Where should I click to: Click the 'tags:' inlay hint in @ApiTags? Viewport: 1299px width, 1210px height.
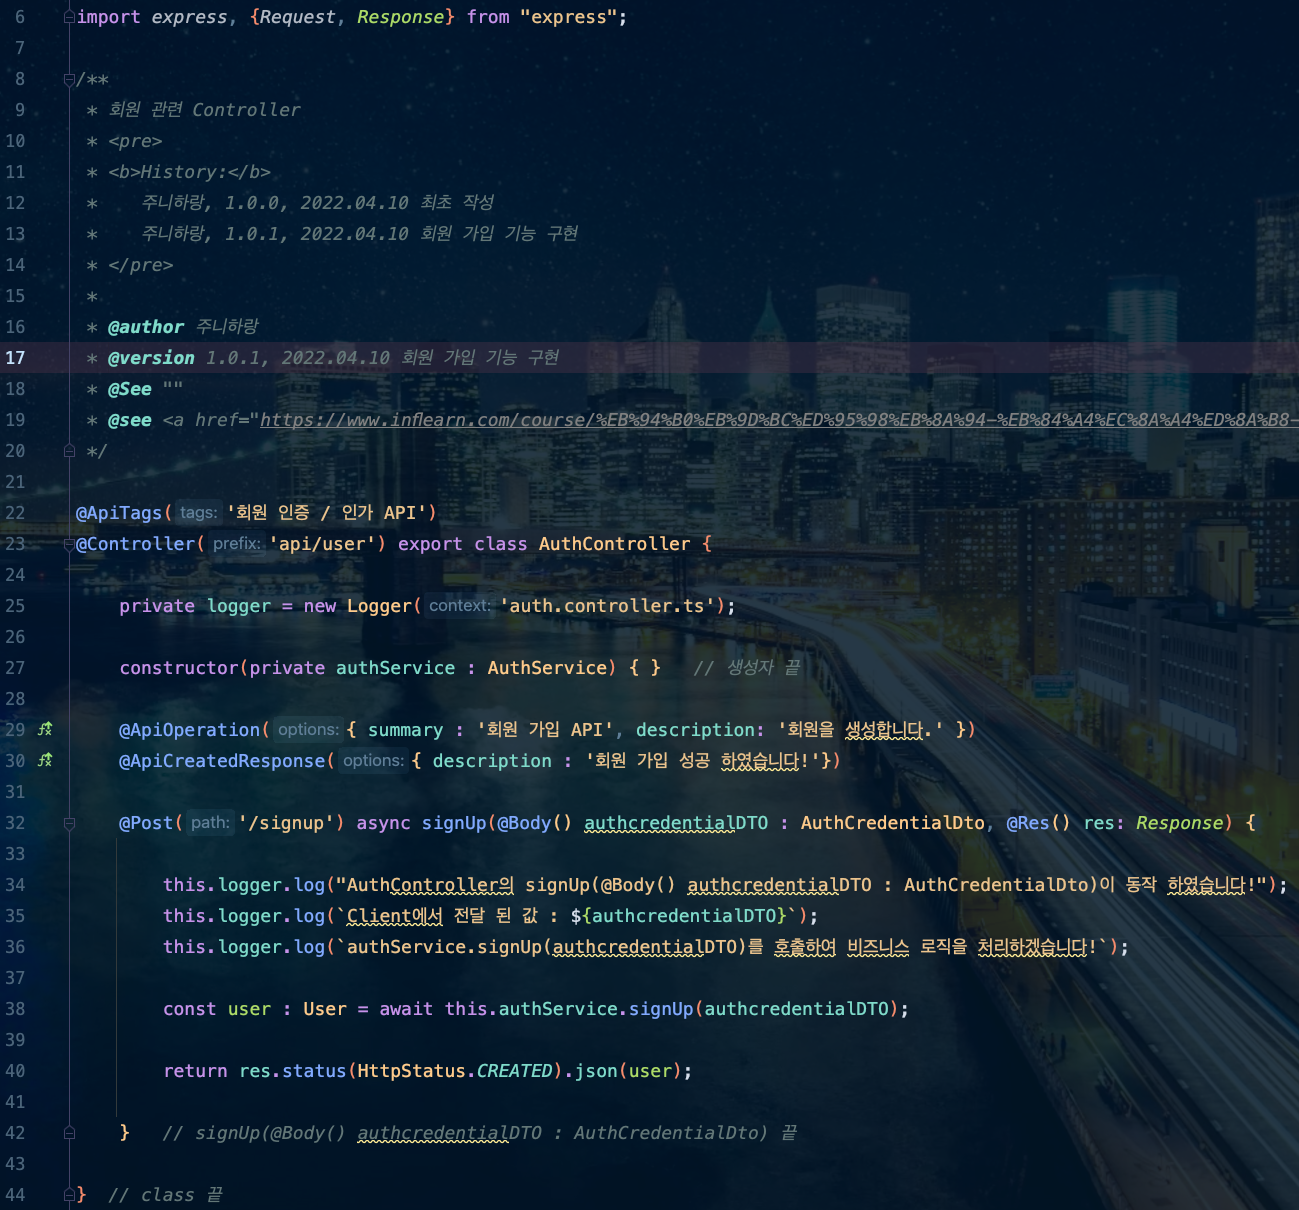[x=198, y=512]
